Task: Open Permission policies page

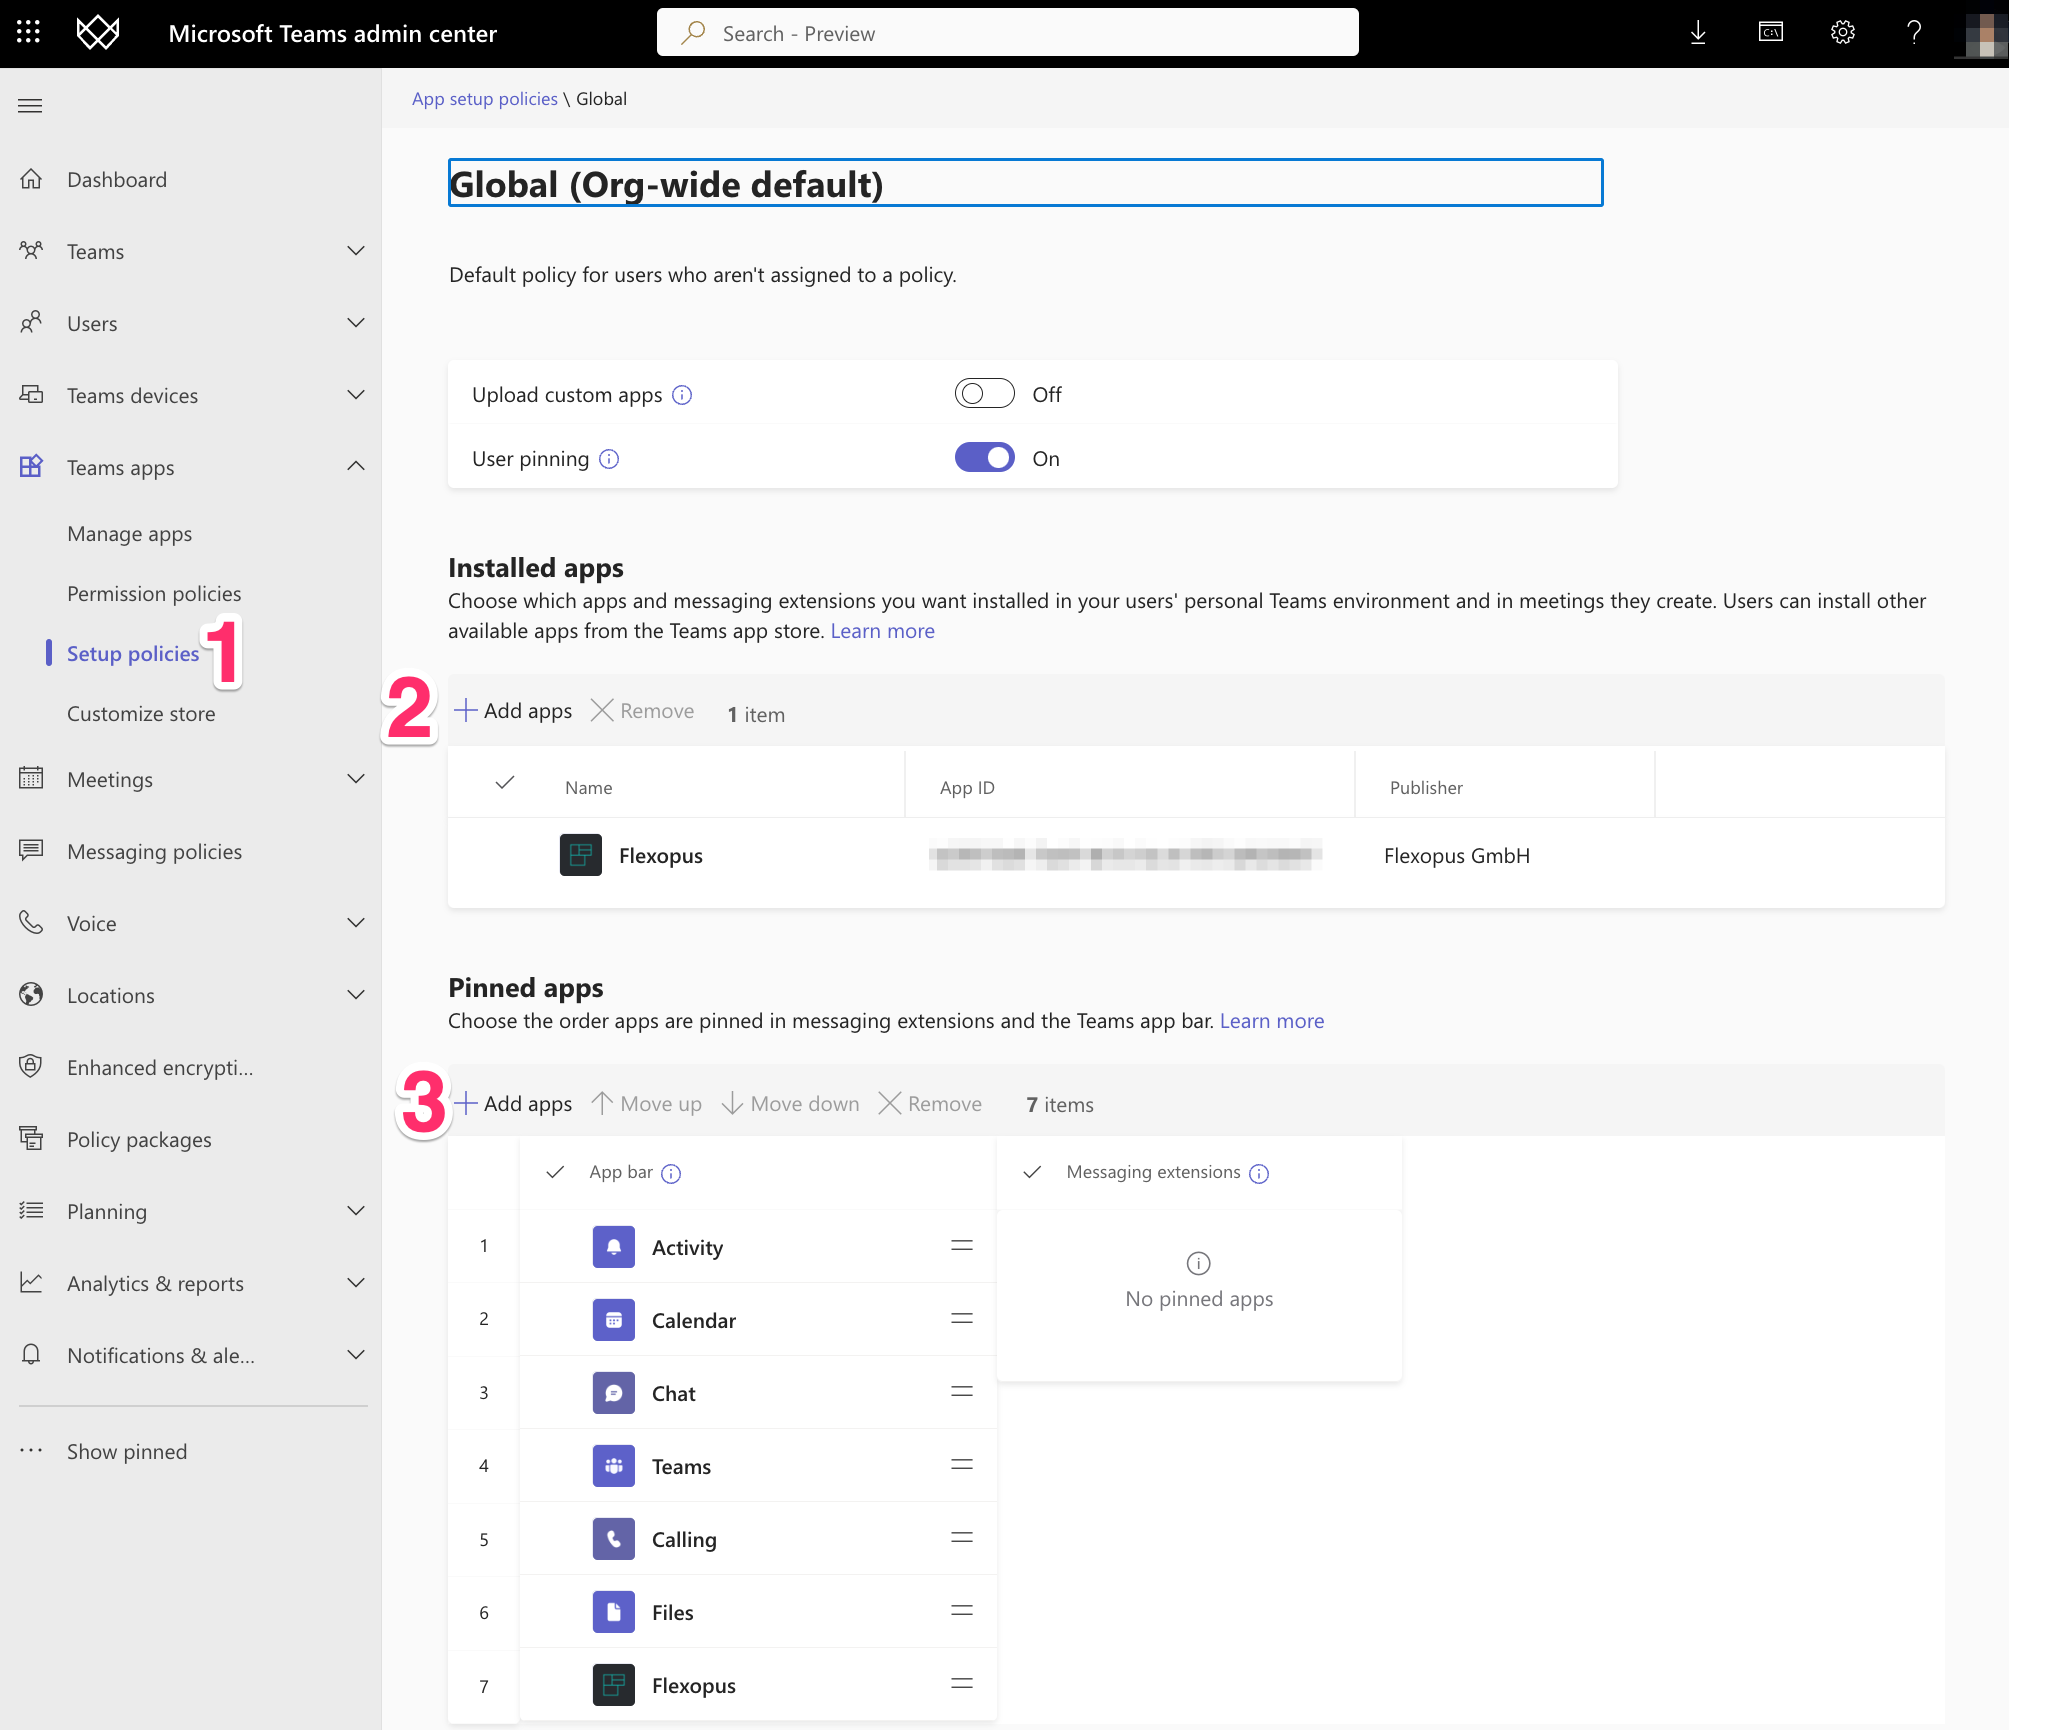Action: (154, 593)
